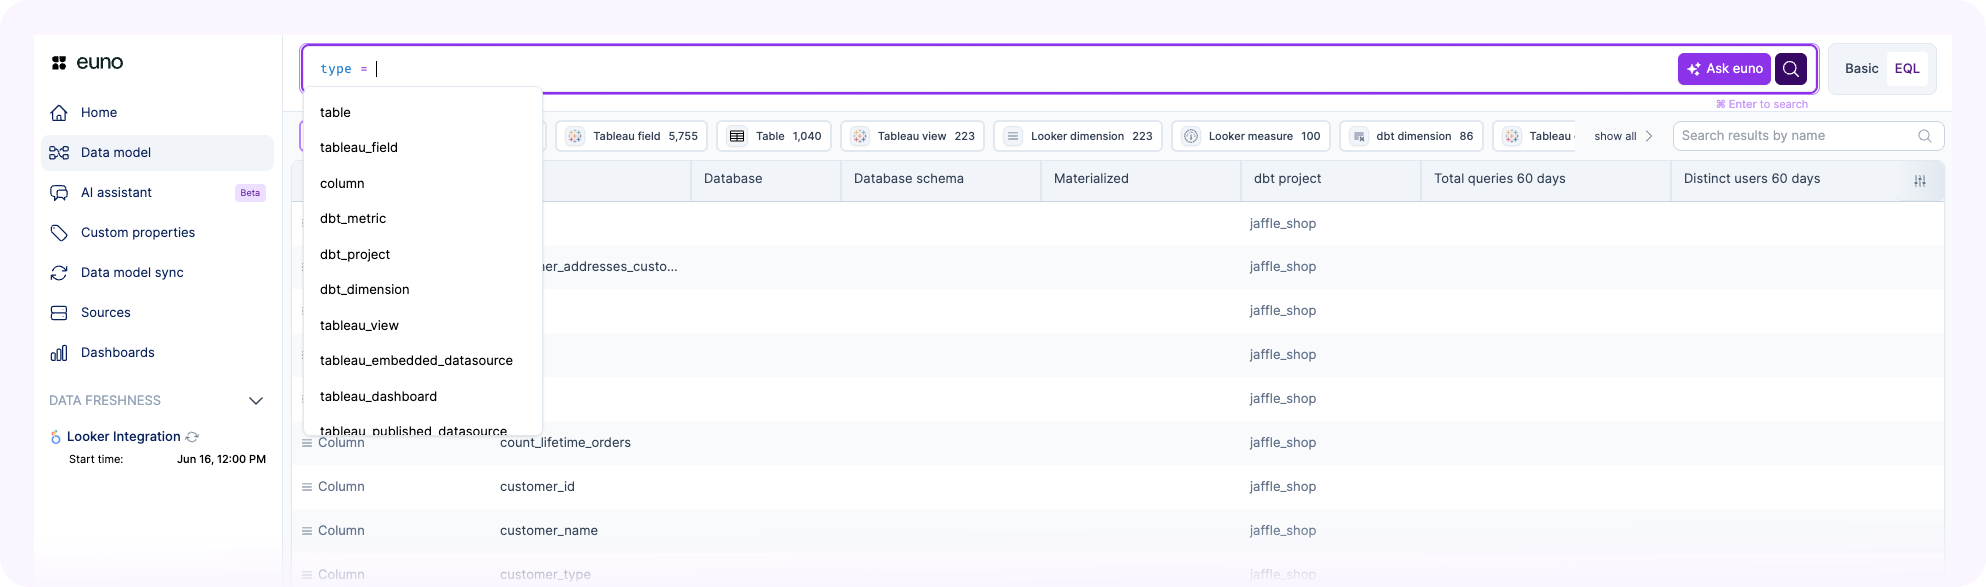Filter by the Looker measure chip
Viewport: 1986px width, 587px height.
point(1250,136)
